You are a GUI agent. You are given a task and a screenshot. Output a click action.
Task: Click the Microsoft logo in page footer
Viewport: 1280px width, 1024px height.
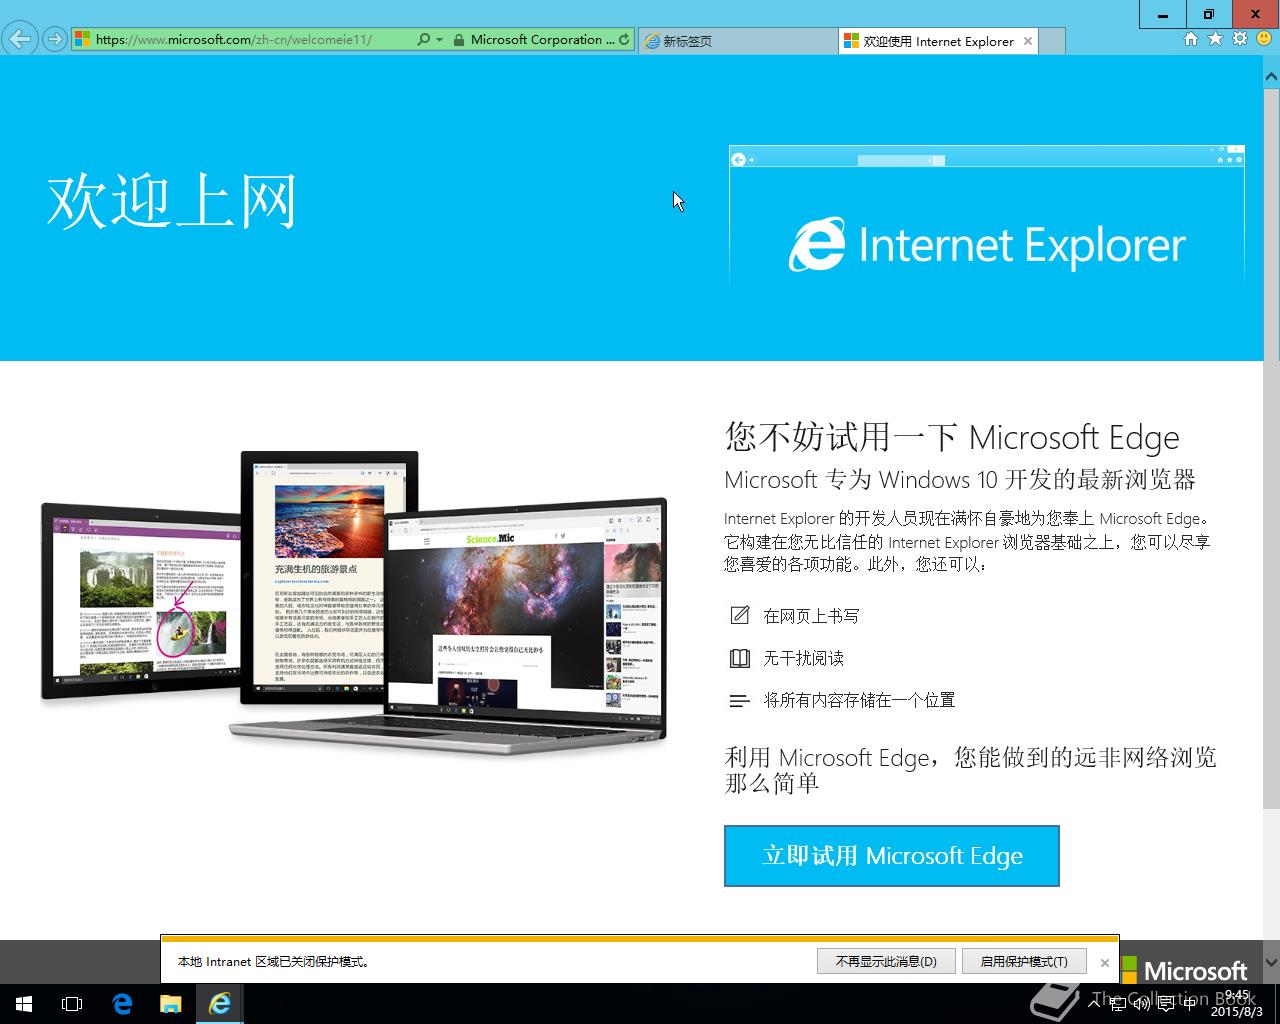click(1184, 970)
